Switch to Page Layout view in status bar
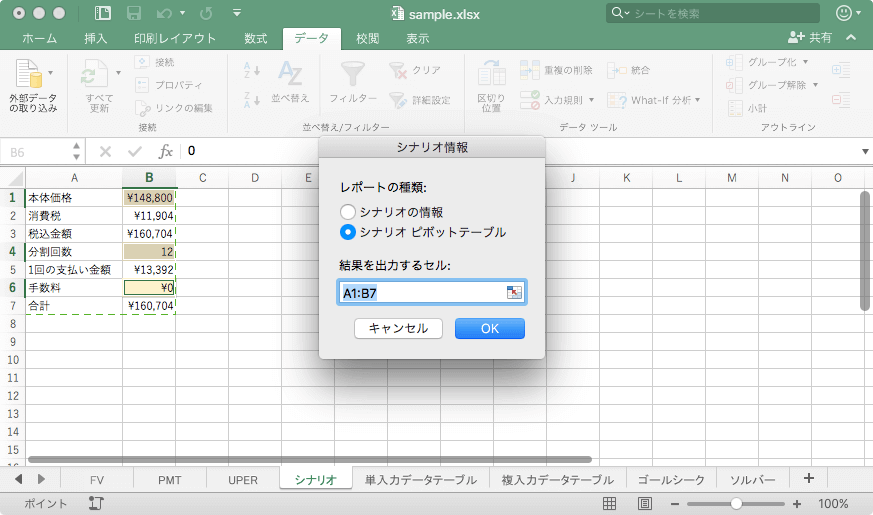Image resolution: width=873 pixels, height=515 pixels. (645, 504)
